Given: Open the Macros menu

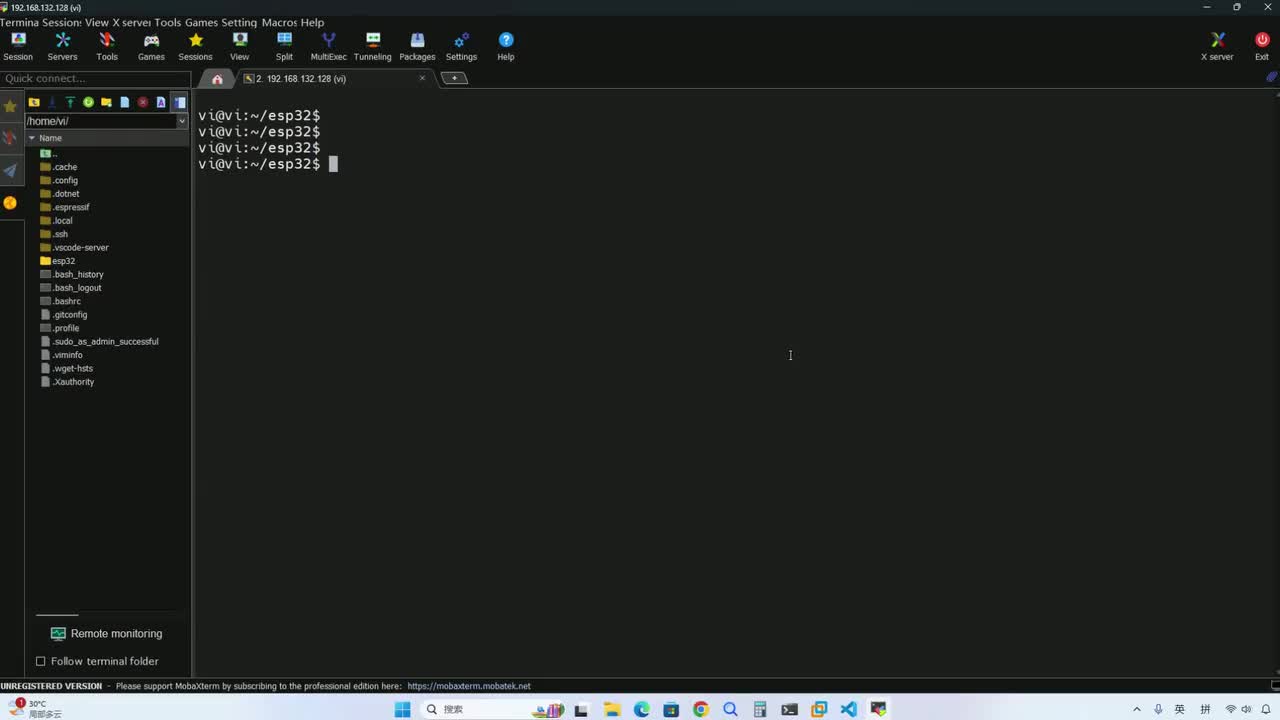Looking at the screenshot, I should point(279,22).
